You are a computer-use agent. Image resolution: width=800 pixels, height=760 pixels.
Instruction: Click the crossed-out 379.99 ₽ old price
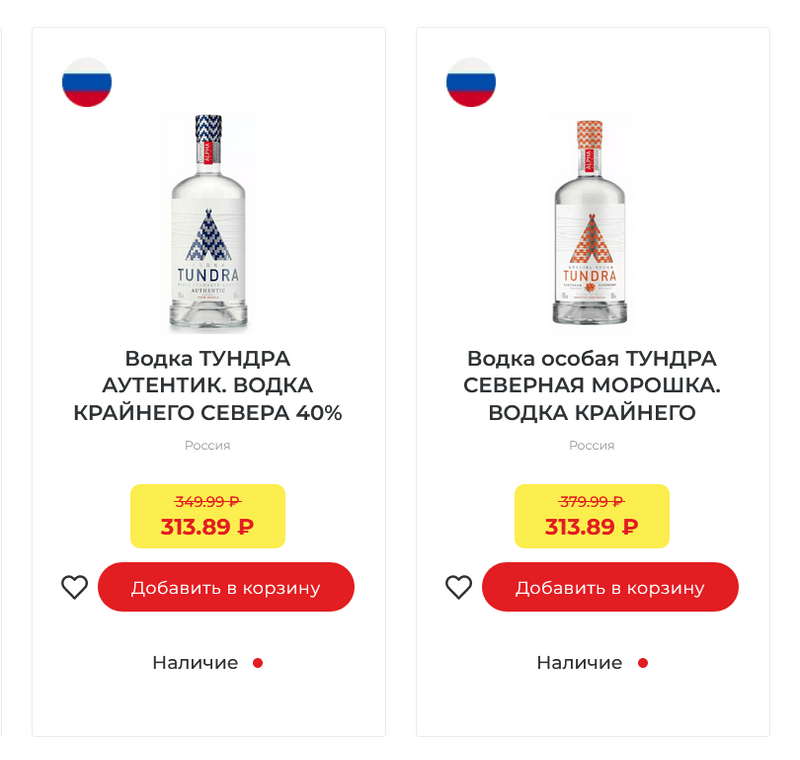(592, 502)
